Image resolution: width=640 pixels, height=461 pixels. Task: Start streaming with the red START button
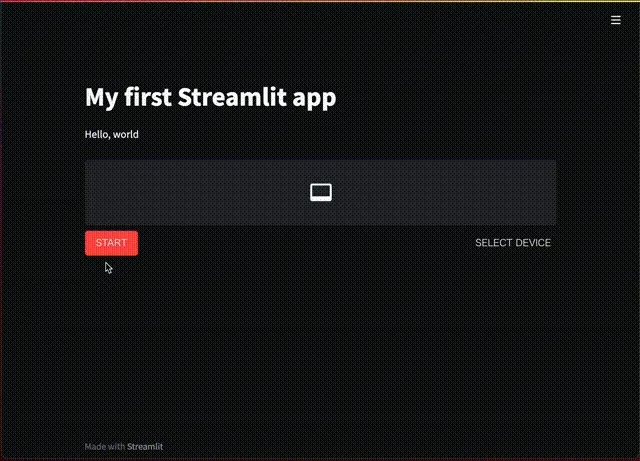coord(111,243)
